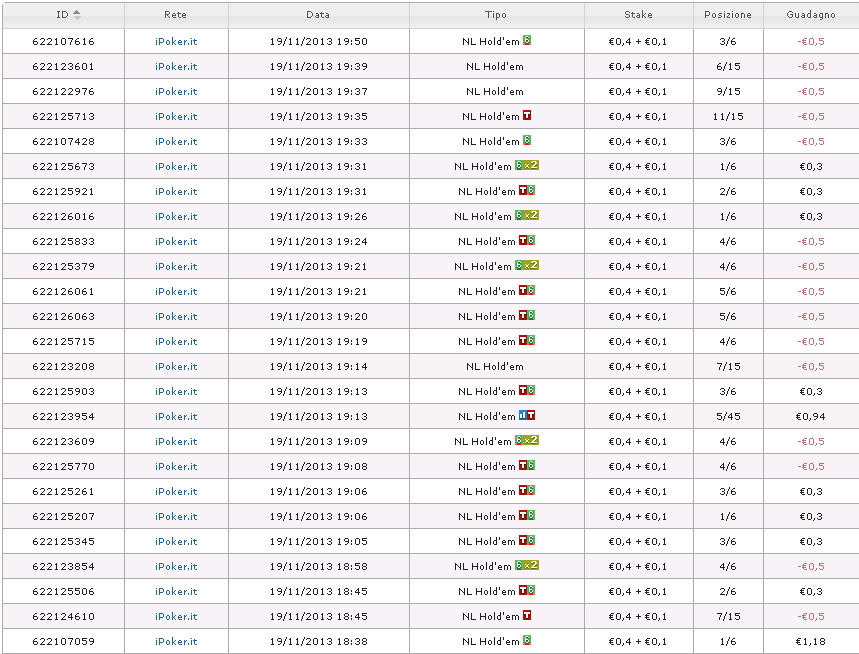Toggle the sort arrow beside the ID header

tap(77, 15)
